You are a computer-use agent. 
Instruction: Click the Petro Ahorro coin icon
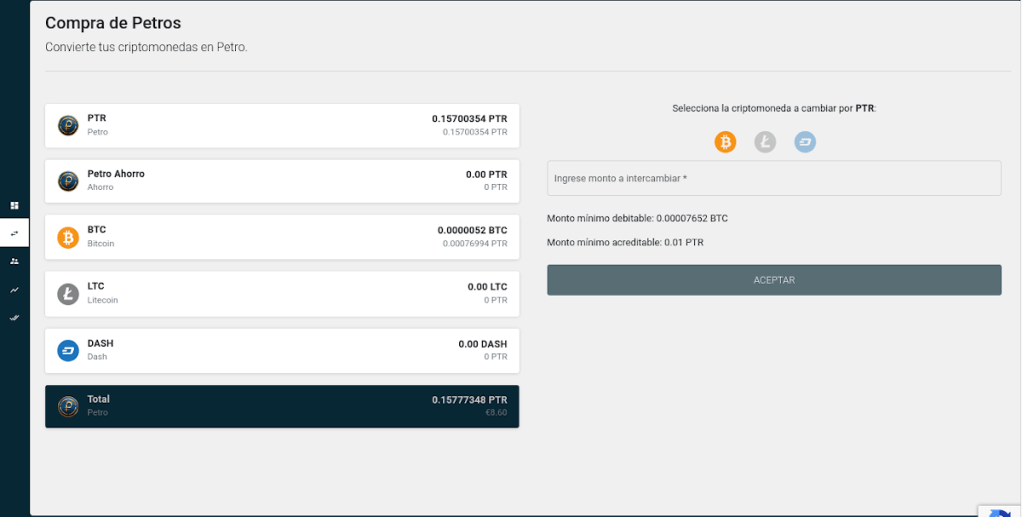point(68,181)
